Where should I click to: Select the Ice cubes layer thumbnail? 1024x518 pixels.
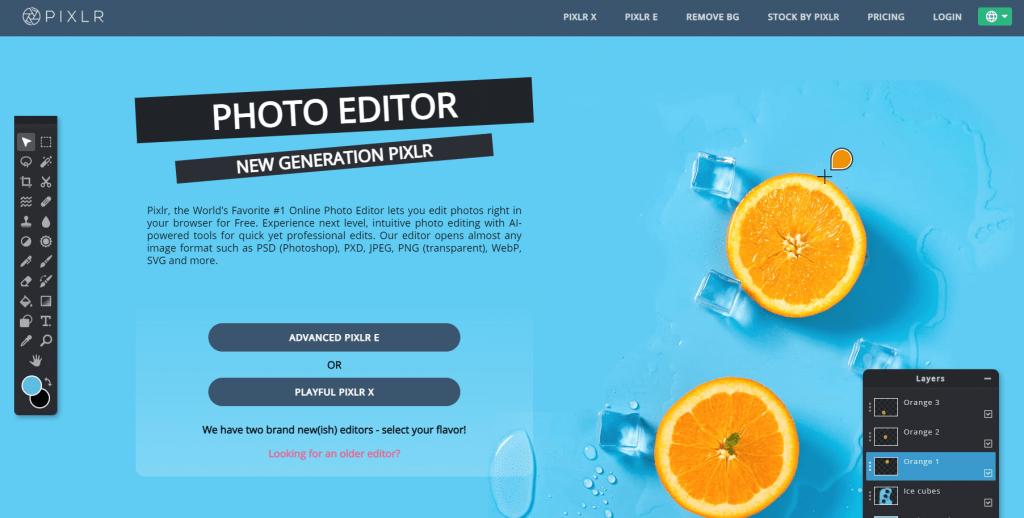click(886, 496)
